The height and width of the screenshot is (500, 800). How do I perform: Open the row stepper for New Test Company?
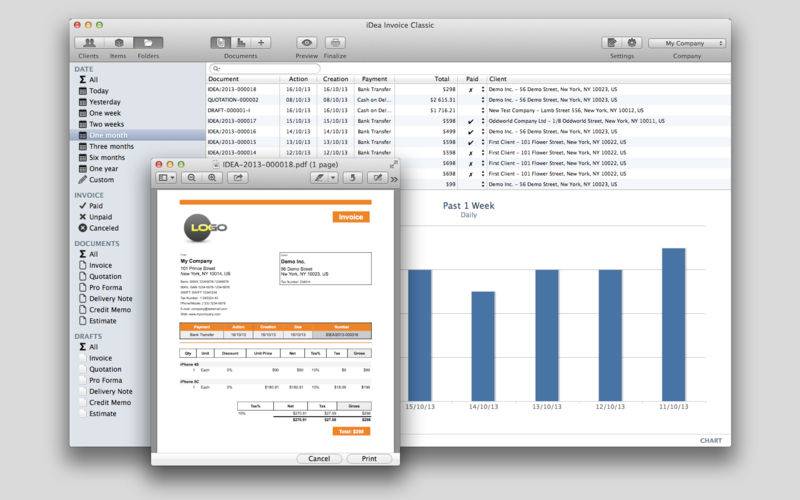[x=483, y=110]
